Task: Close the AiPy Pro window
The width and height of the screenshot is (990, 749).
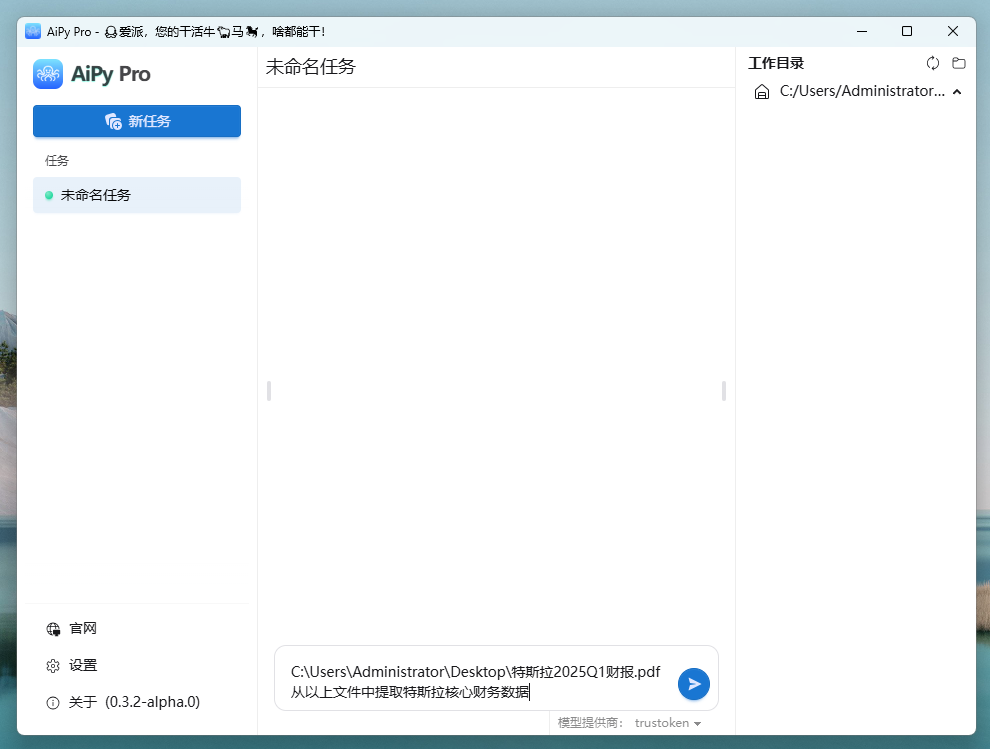Action: (953, 31)
